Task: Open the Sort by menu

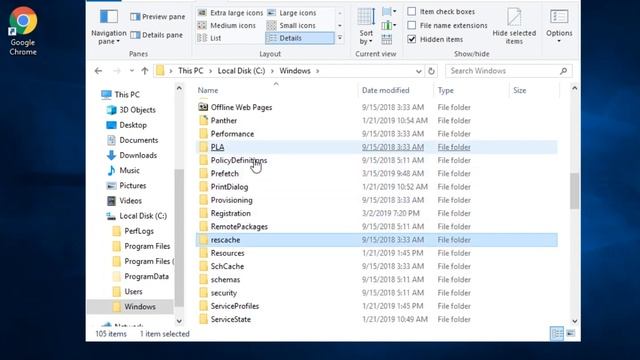Action: pos(366,26)
